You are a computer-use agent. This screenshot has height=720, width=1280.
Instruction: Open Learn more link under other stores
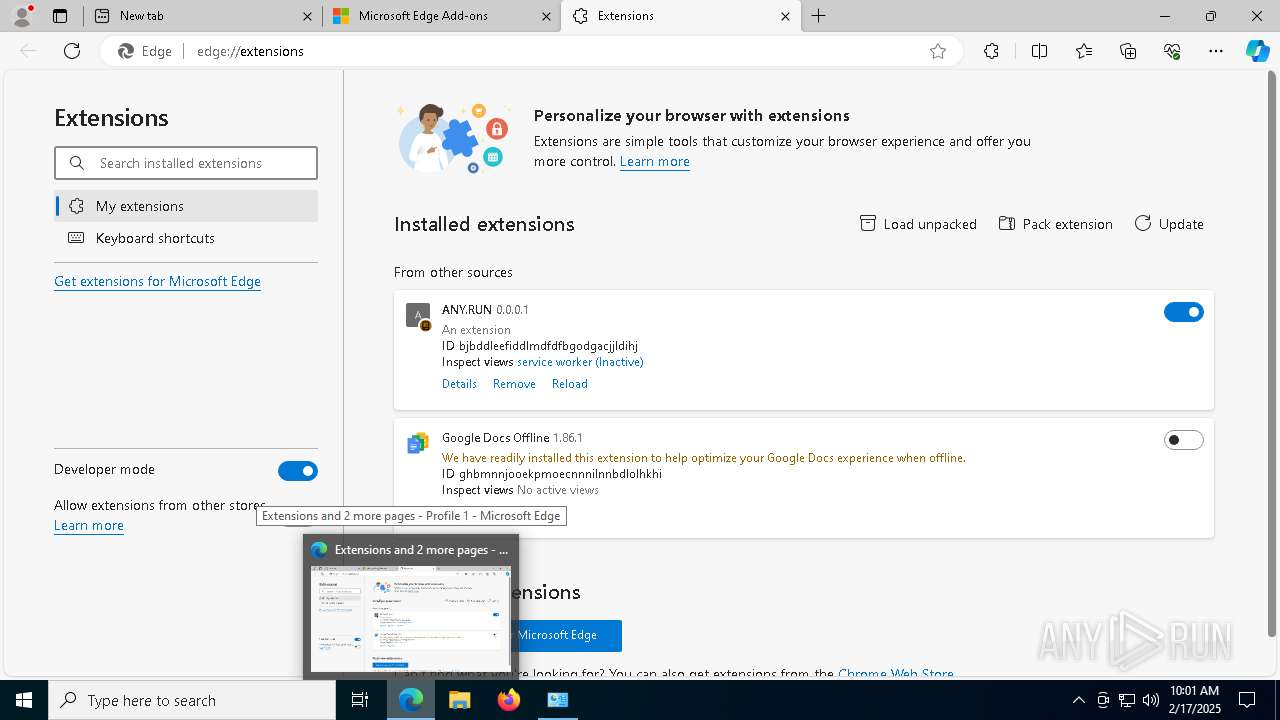(x=89, y=525)
